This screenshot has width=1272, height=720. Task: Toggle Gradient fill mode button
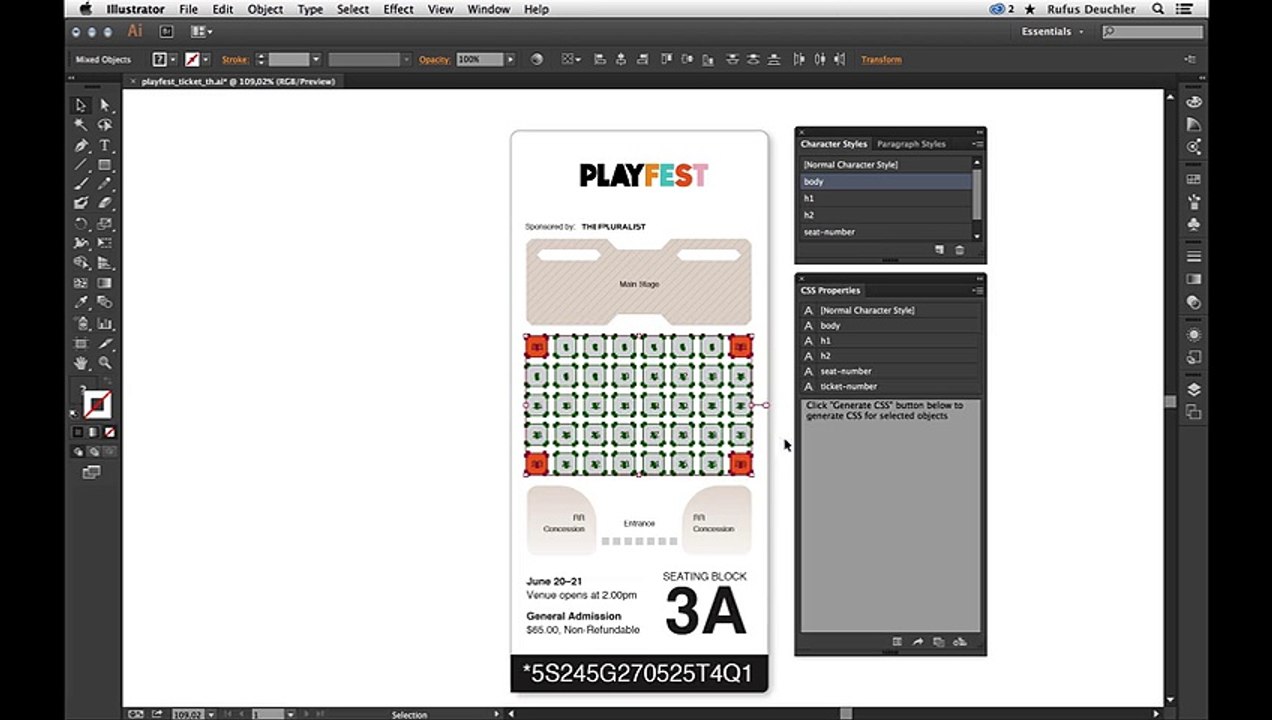click(94, 432)
